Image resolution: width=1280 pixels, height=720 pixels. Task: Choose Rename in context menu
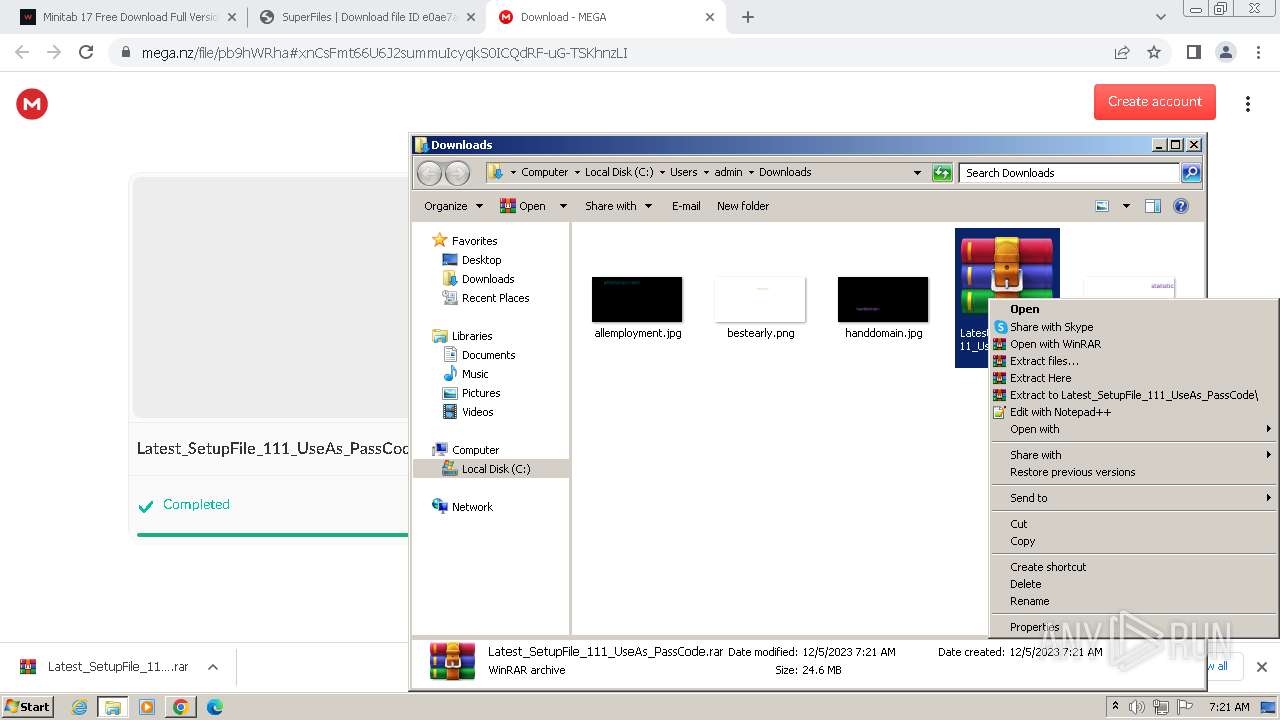pos(1133,601)
